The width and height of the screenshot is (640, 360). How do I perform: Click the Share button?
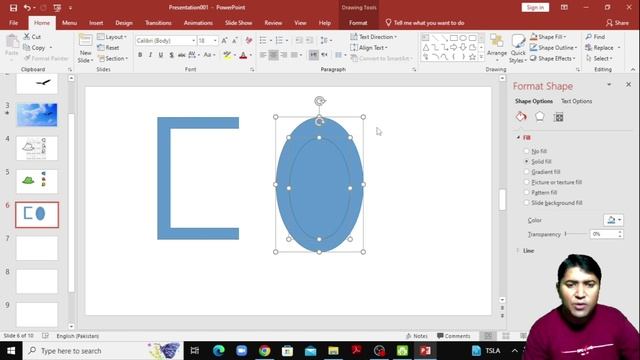[x=618, y=23]
